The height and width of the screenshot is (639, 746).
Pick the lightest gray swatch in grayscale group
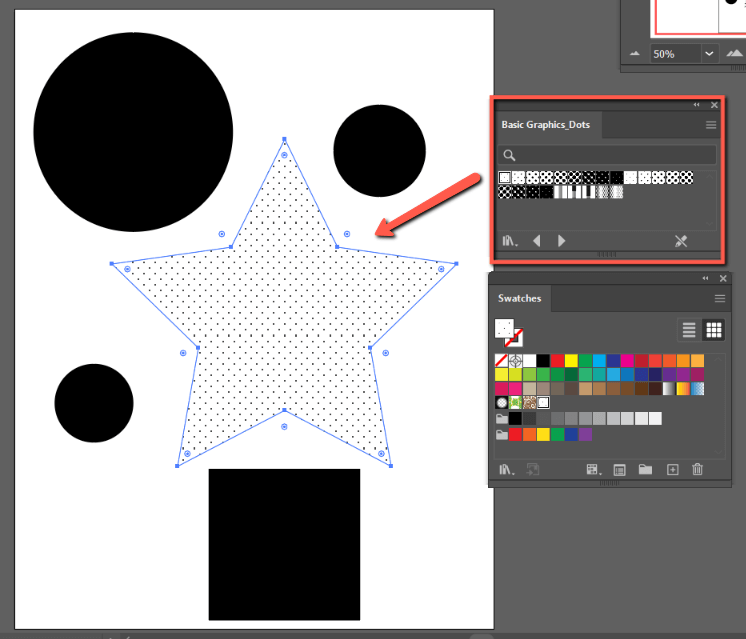point(655,419)
